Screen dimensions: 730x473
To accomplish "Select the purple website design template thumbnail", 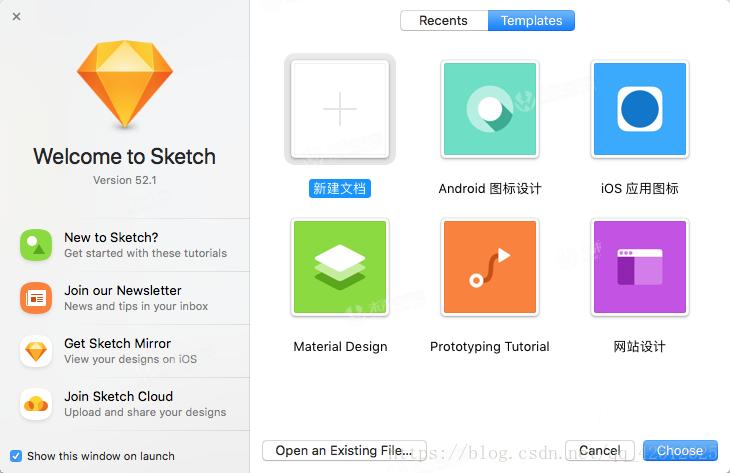I will 640,267.
